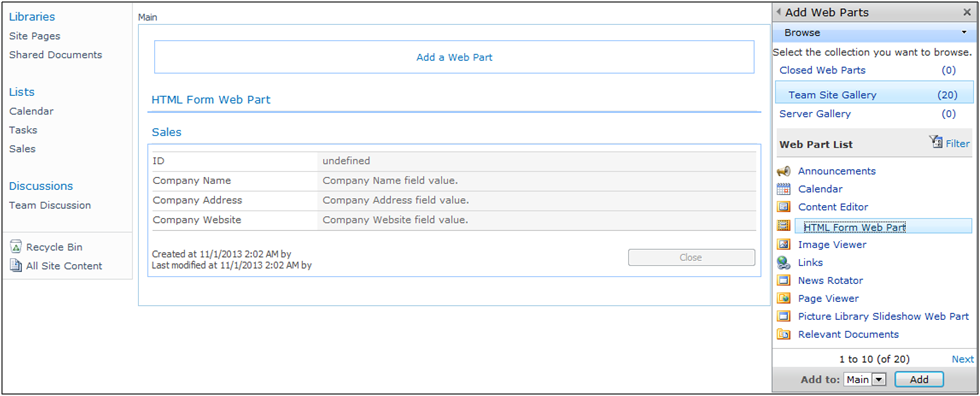Screen dimensions: 980x396
Task: Click the Add button
Action: pyautogui.click(x=919, y=379)
